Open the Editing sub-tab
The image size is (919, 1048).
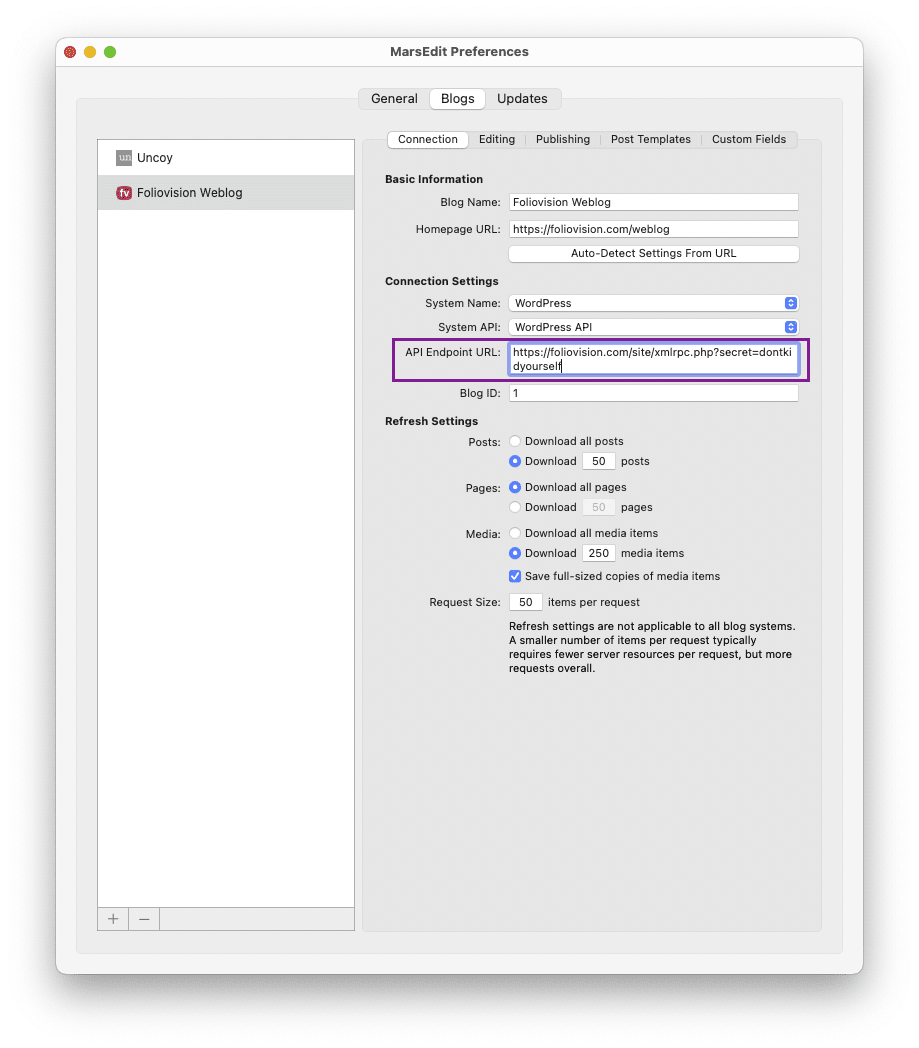(497, 140)
